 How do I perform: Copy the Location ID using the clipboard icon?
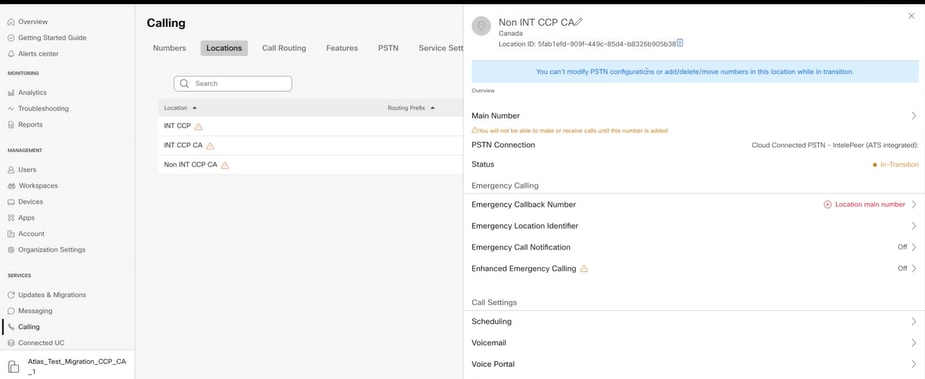[x=680, y=43]
